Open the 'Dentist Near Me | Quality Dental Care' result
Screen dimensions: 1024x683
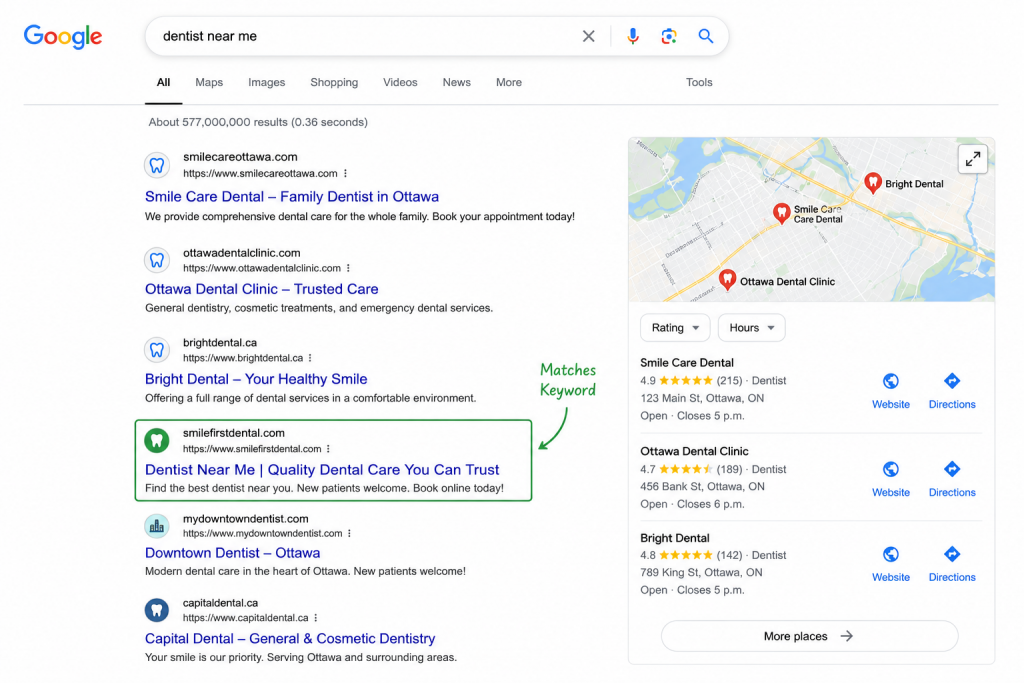(322, 469)
